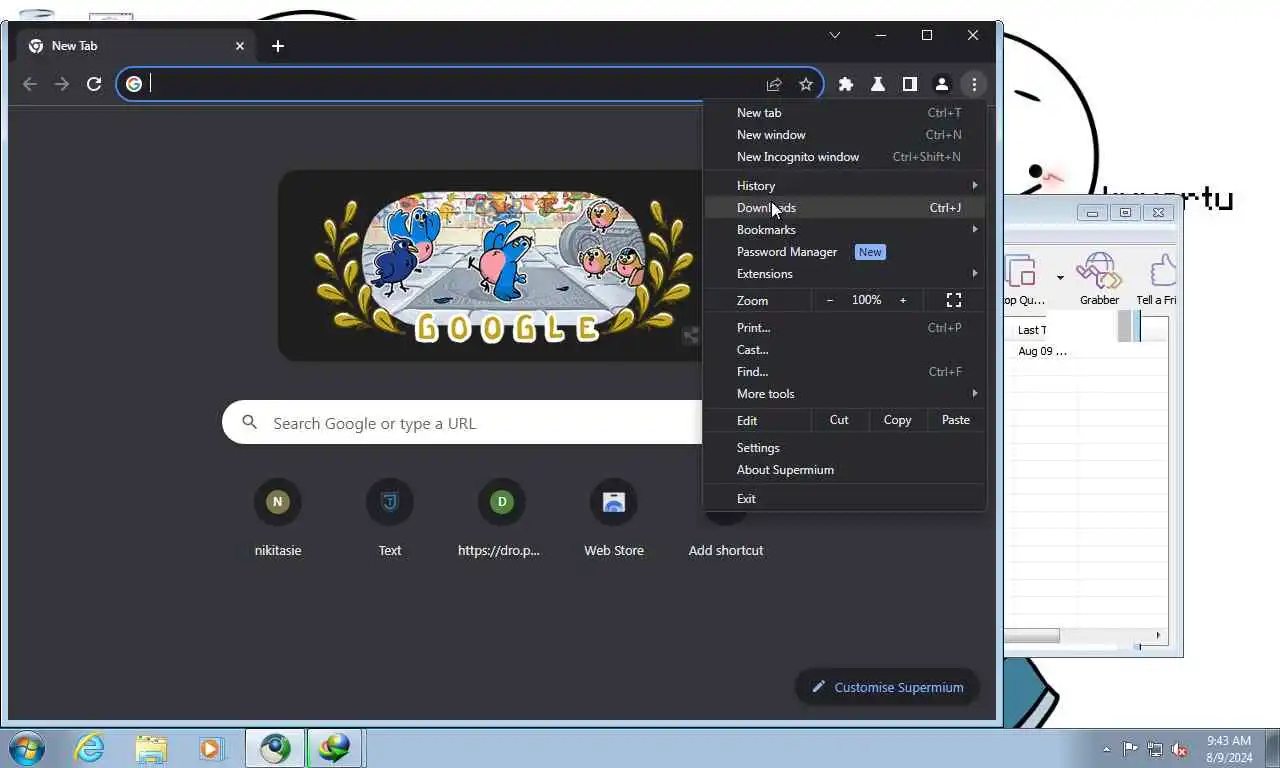Click Customise Supermium button
The height and width of the screenshot is (768, 1280).
point(887,687)
